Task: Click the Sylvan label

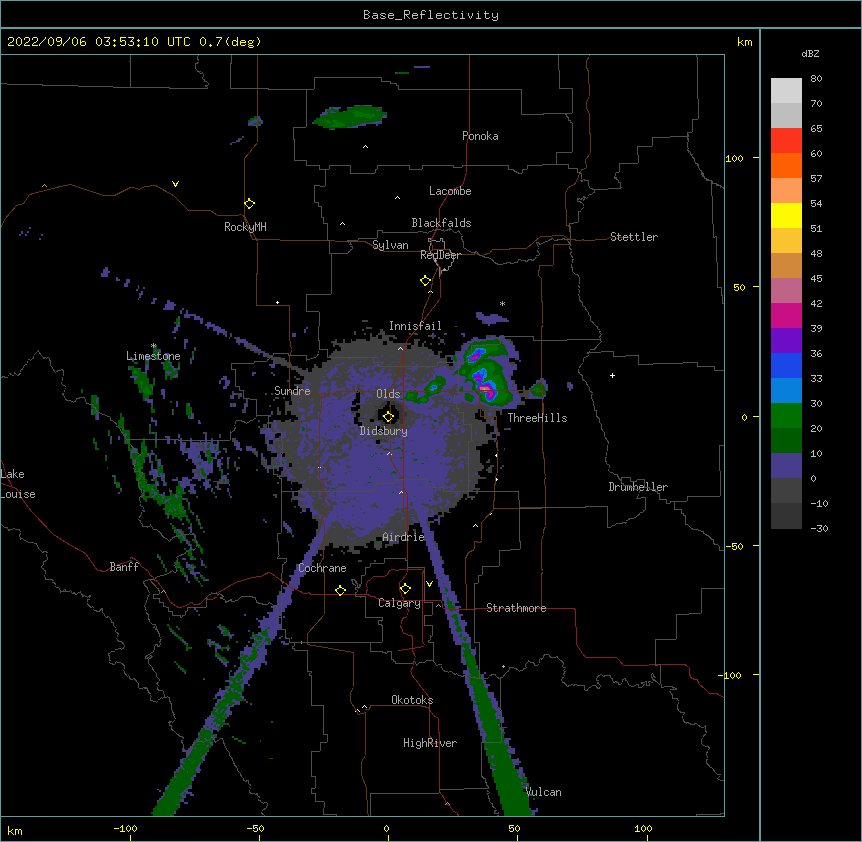Action: click(x=390, y=245)
